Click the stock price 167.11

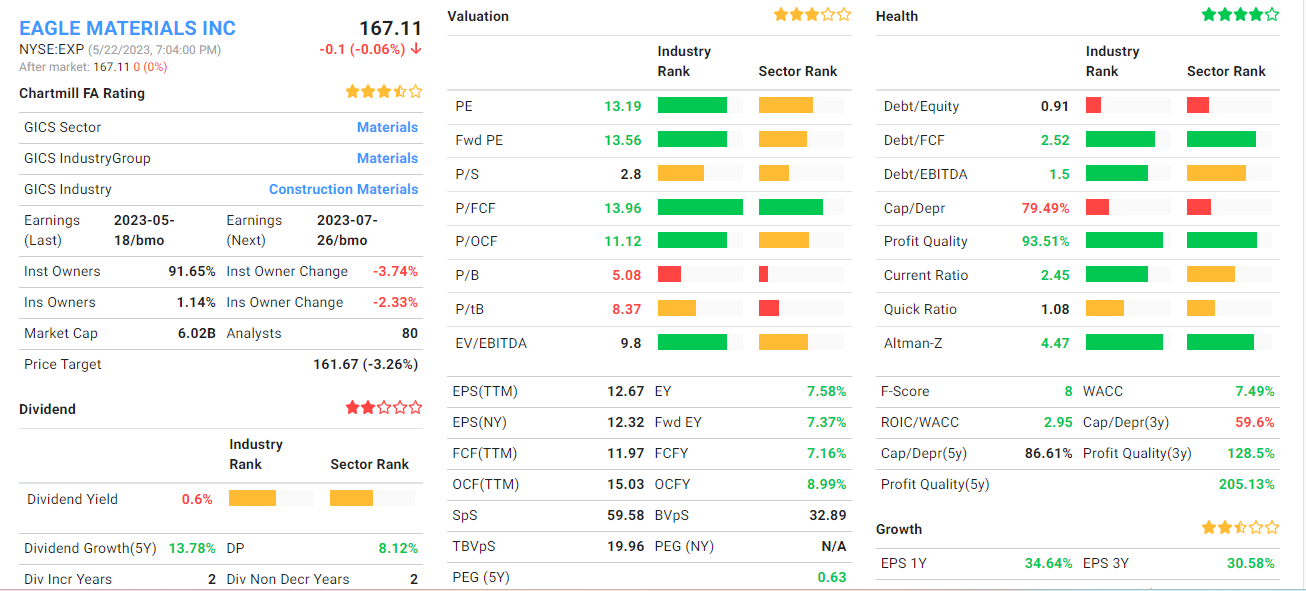click(390, 29)
